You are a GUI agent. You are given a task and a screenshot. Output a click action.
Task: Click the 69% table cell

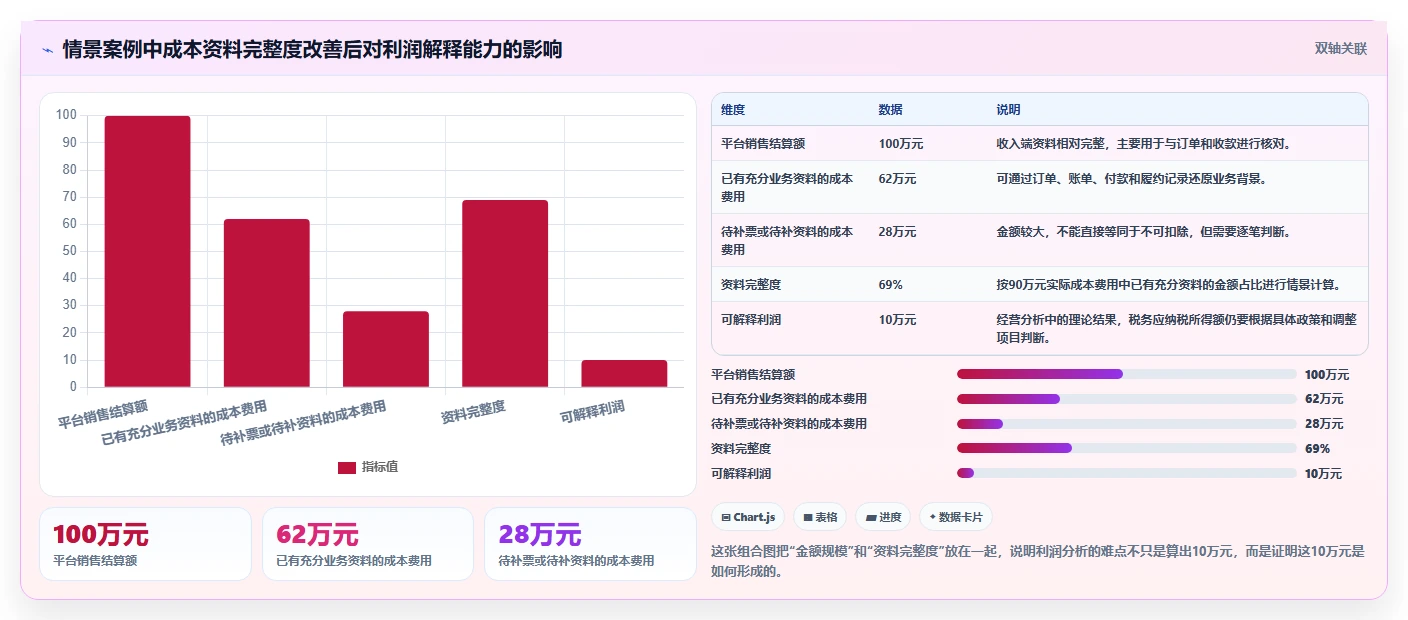click(891, 285)
